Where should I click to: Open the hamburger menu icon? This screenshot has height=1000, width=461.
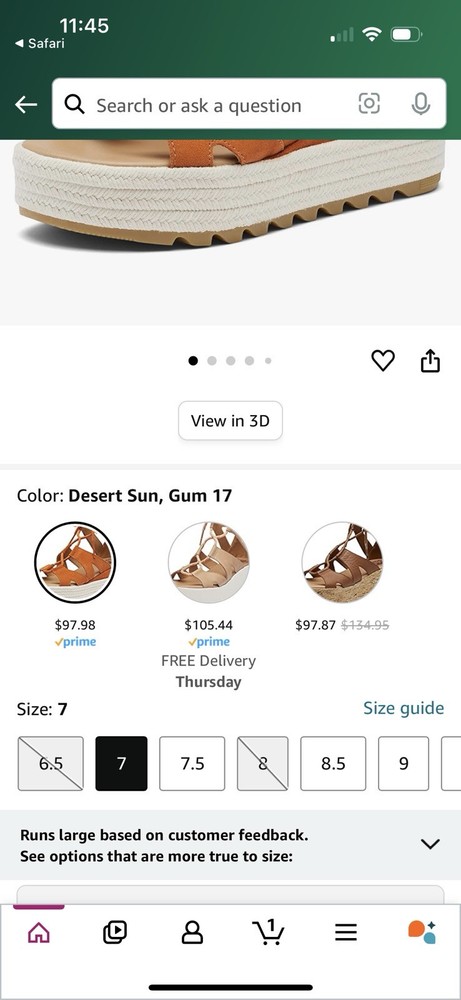(346, 933)
